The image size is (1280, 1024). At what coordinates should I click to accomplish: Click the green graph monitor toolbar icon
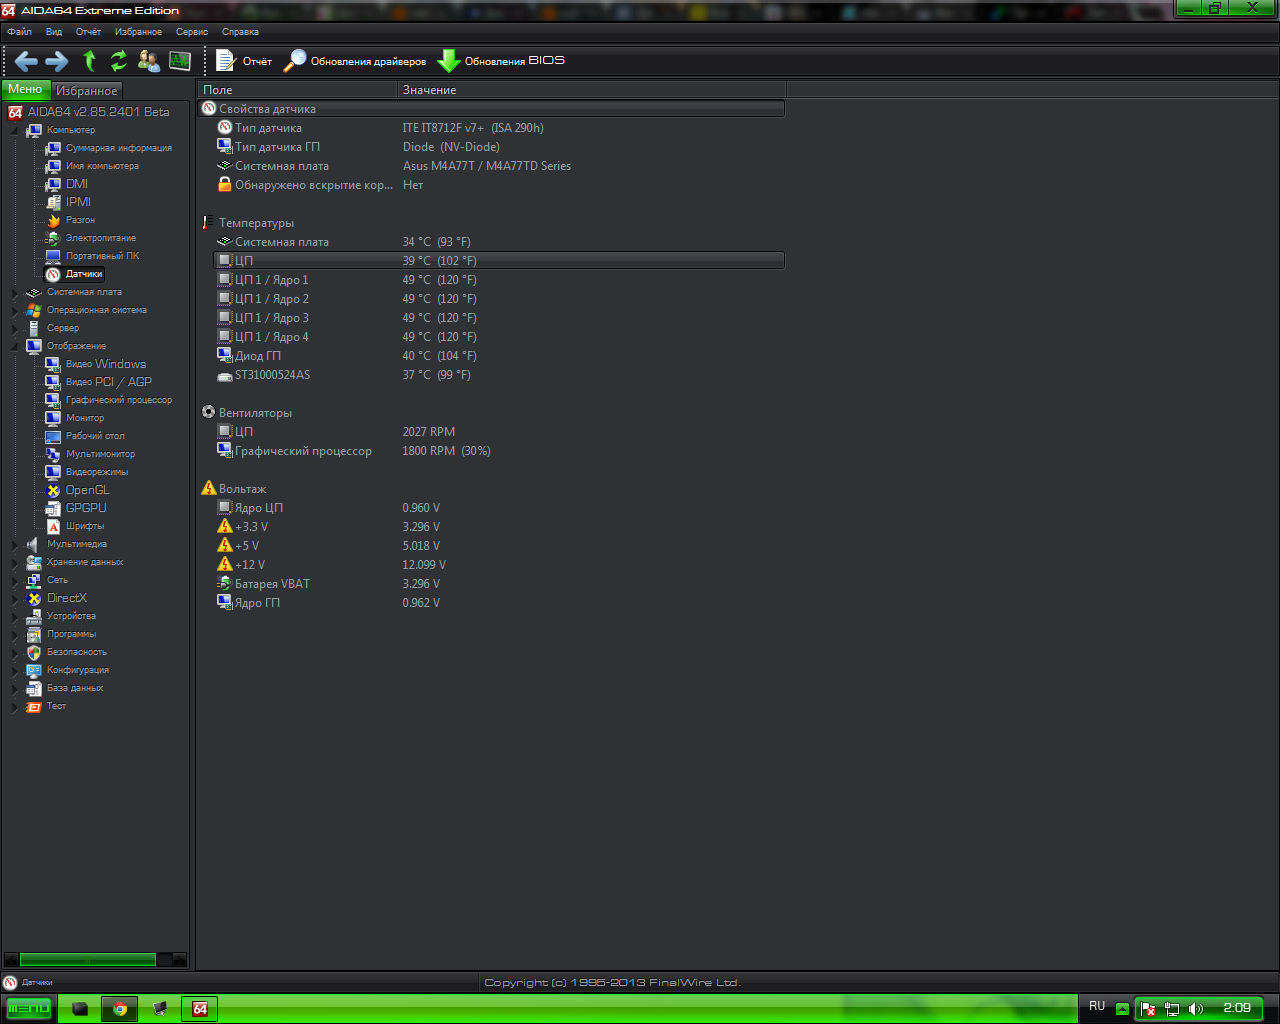[180, 61]
